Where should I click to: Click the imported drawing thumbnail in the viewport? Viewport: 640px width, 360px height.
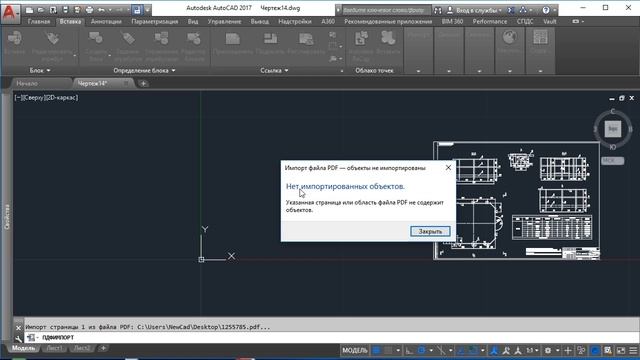(516, 200)
